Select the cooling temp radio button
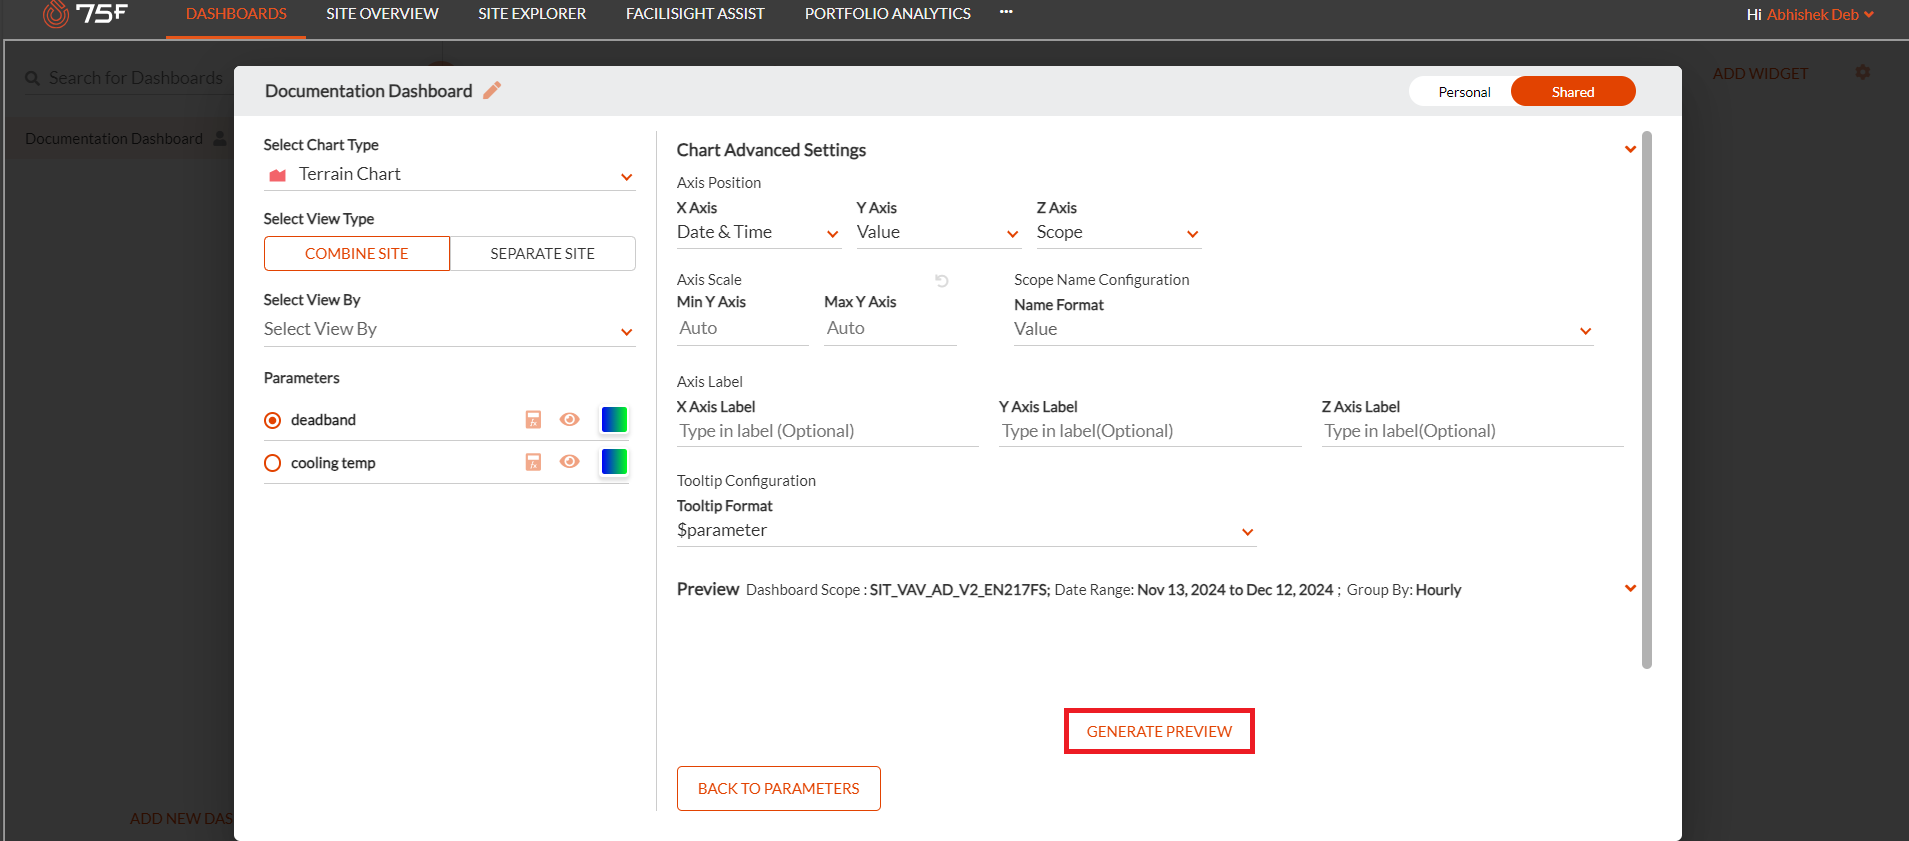Image resolution: width=1909 pixels, height=841 pixels. (x=272, y=463)
